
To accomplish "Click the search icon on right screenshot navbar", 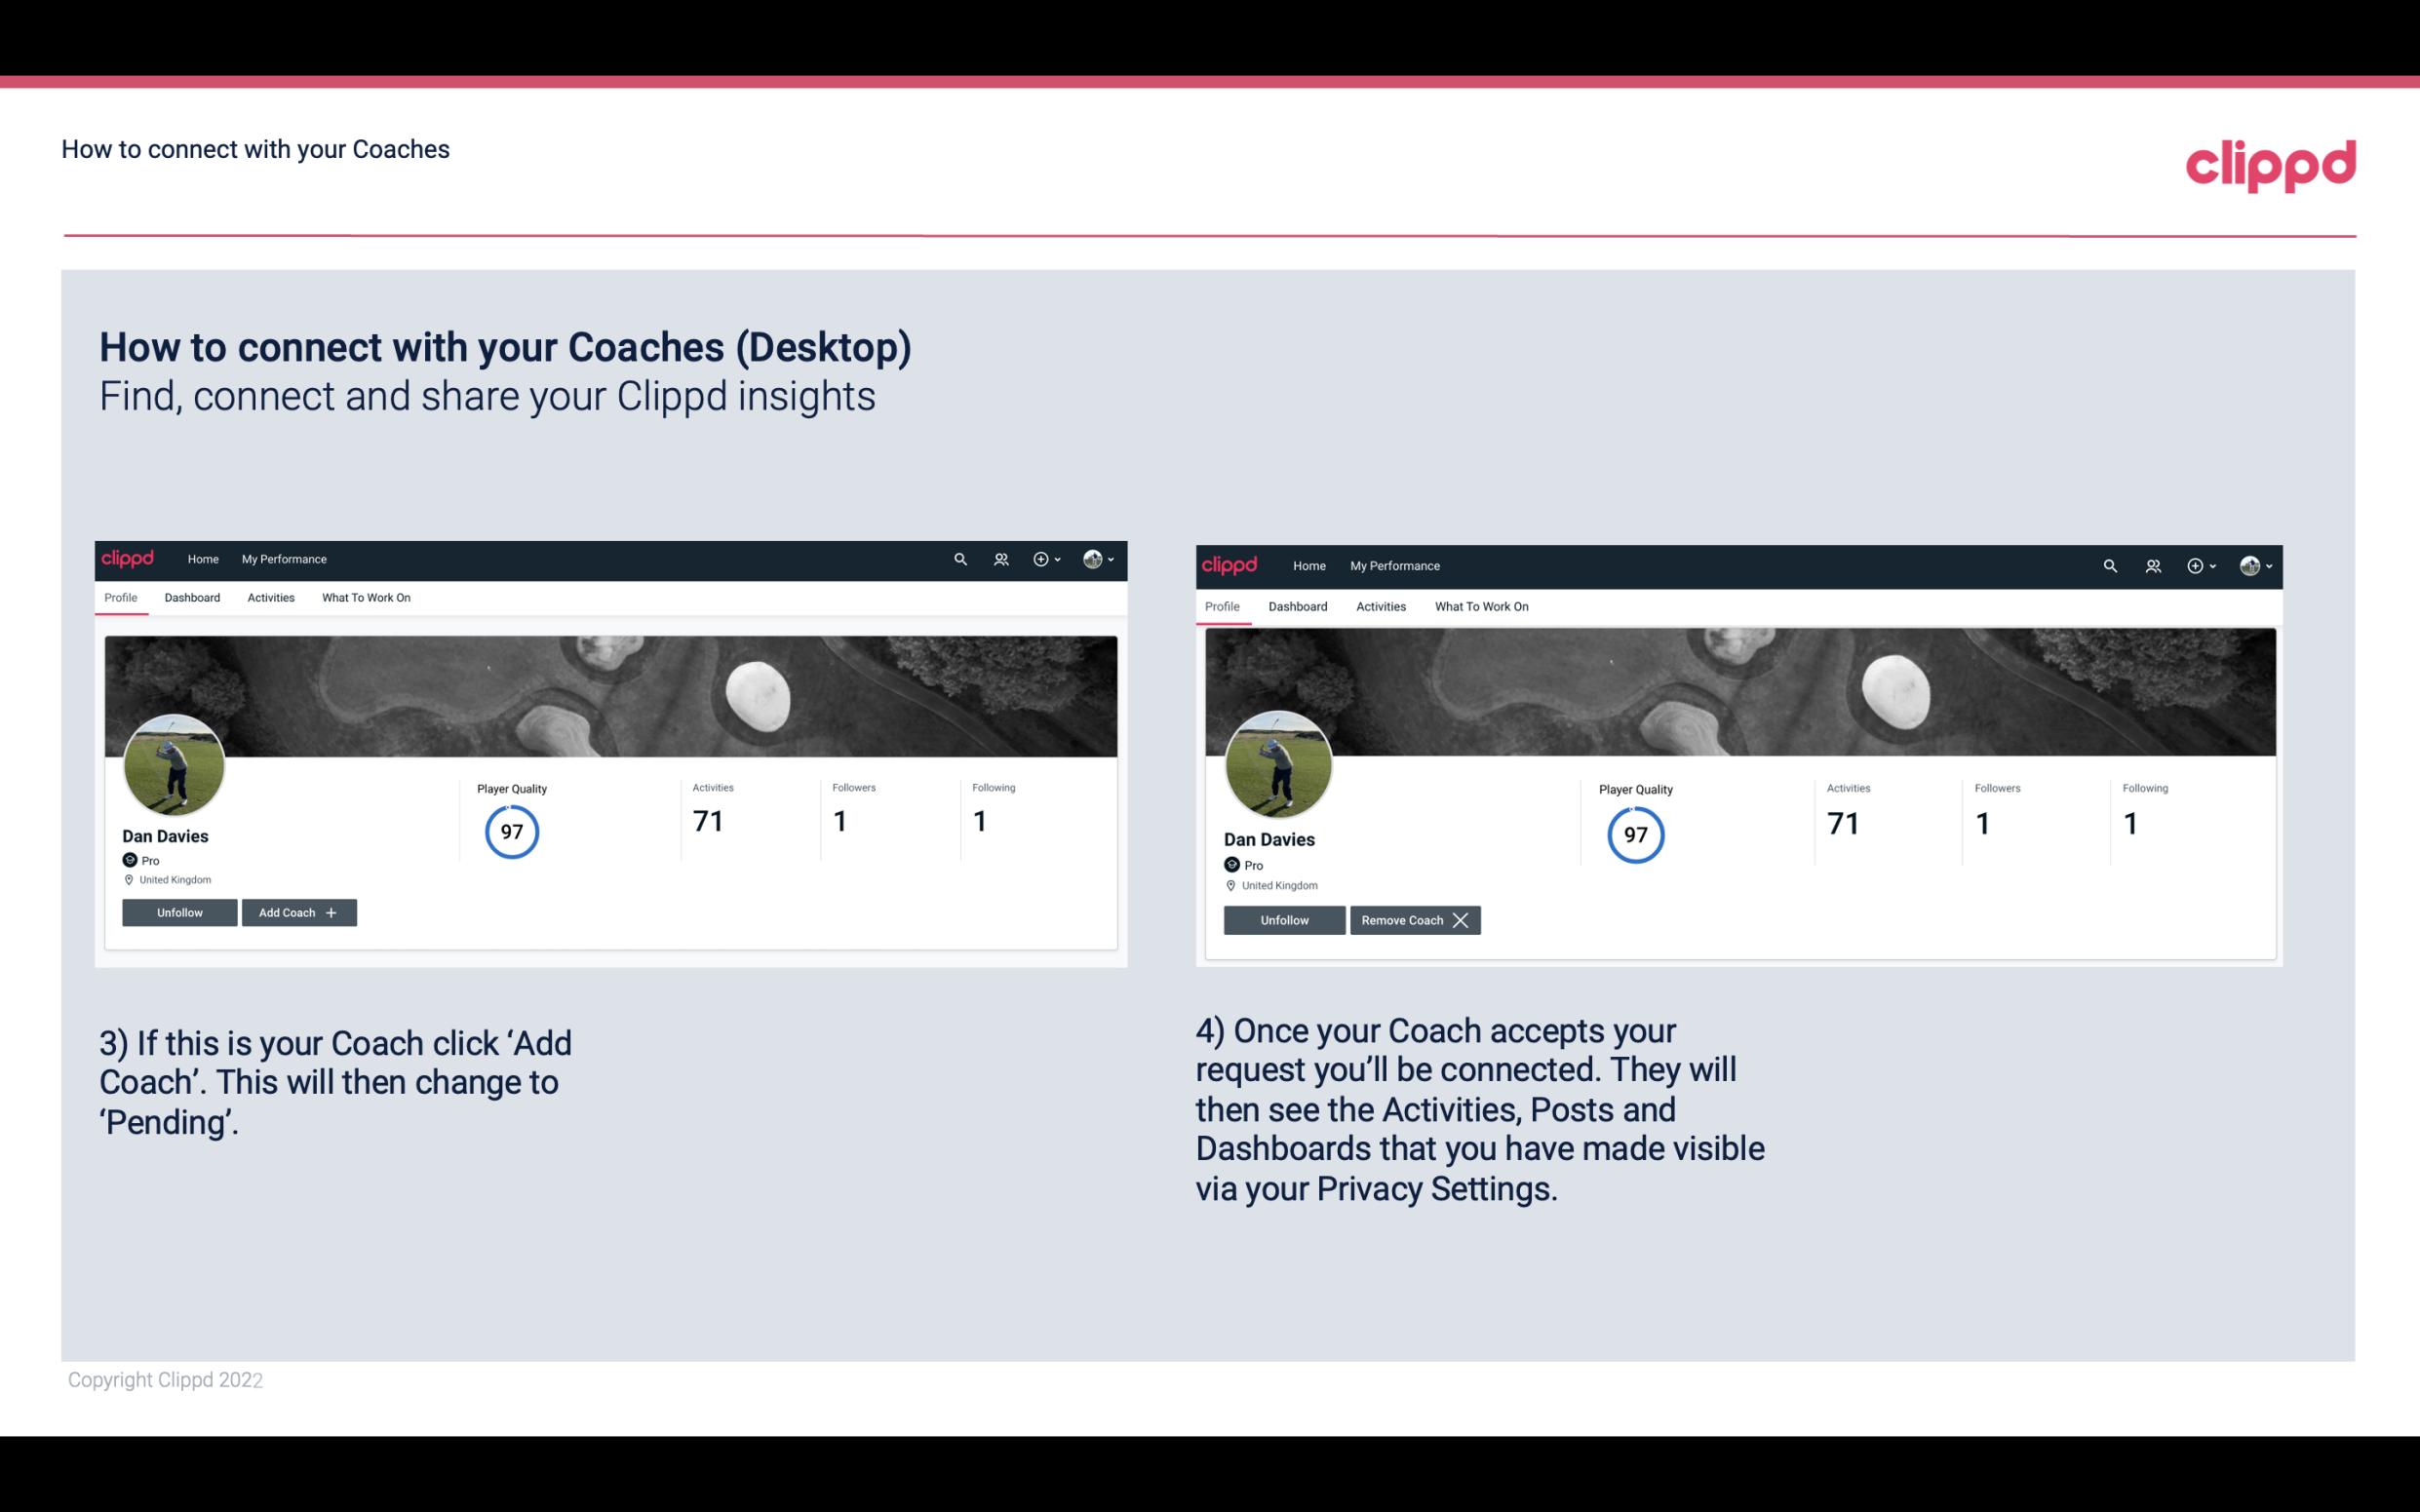I will [x=2110, y=564].
